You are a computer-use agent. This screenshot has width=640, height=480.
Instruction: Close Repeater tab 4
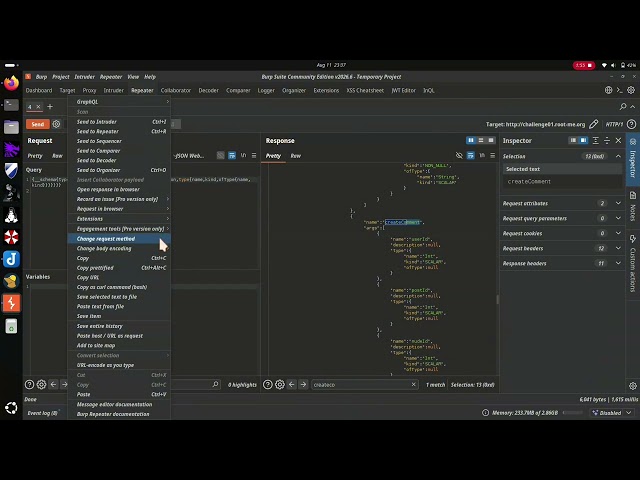point(38,107)
